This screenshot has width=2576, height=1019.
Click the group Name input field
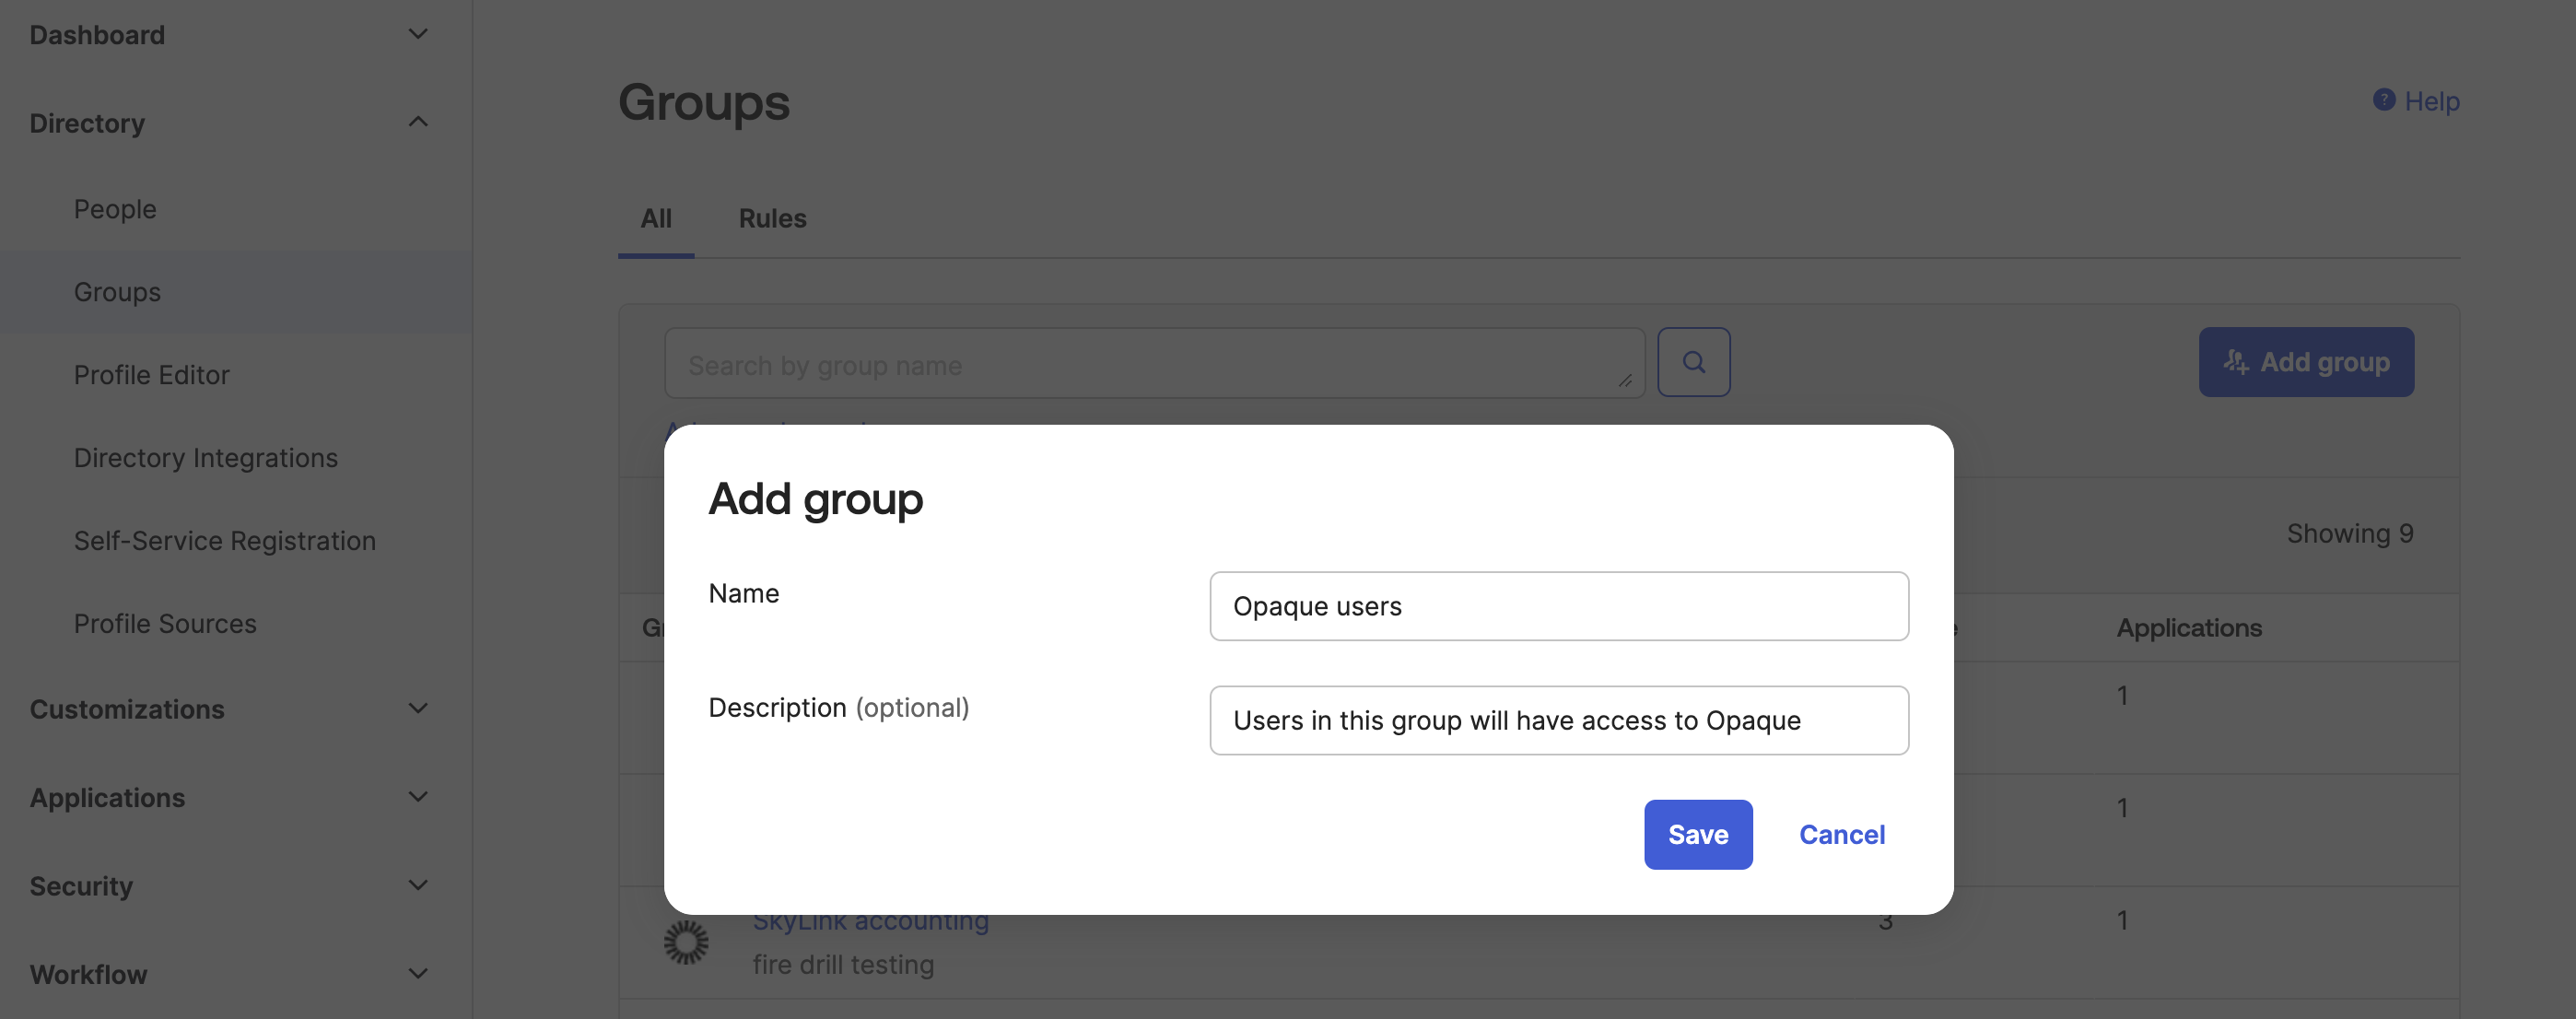[1558, 606]
